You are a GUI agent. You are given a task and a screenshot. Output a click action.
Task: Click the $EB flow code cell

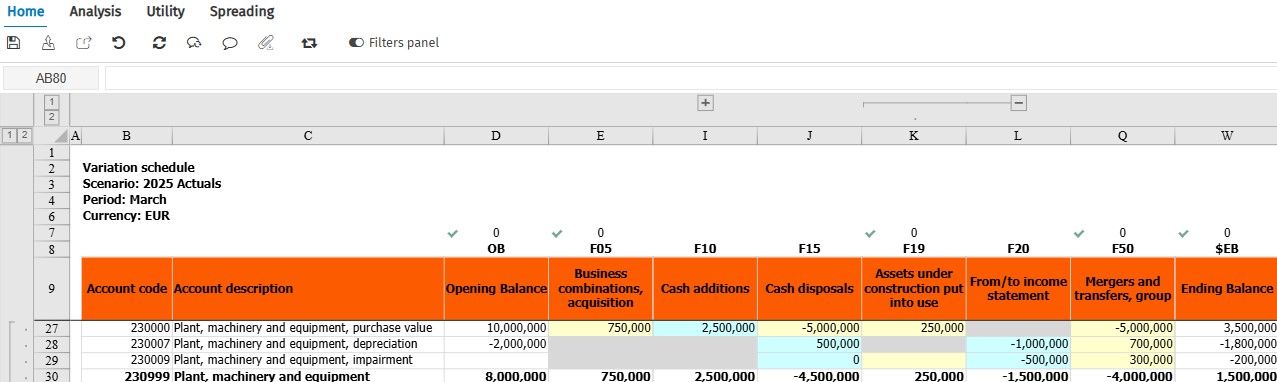pyautogui.click(x=1226, y=249)
